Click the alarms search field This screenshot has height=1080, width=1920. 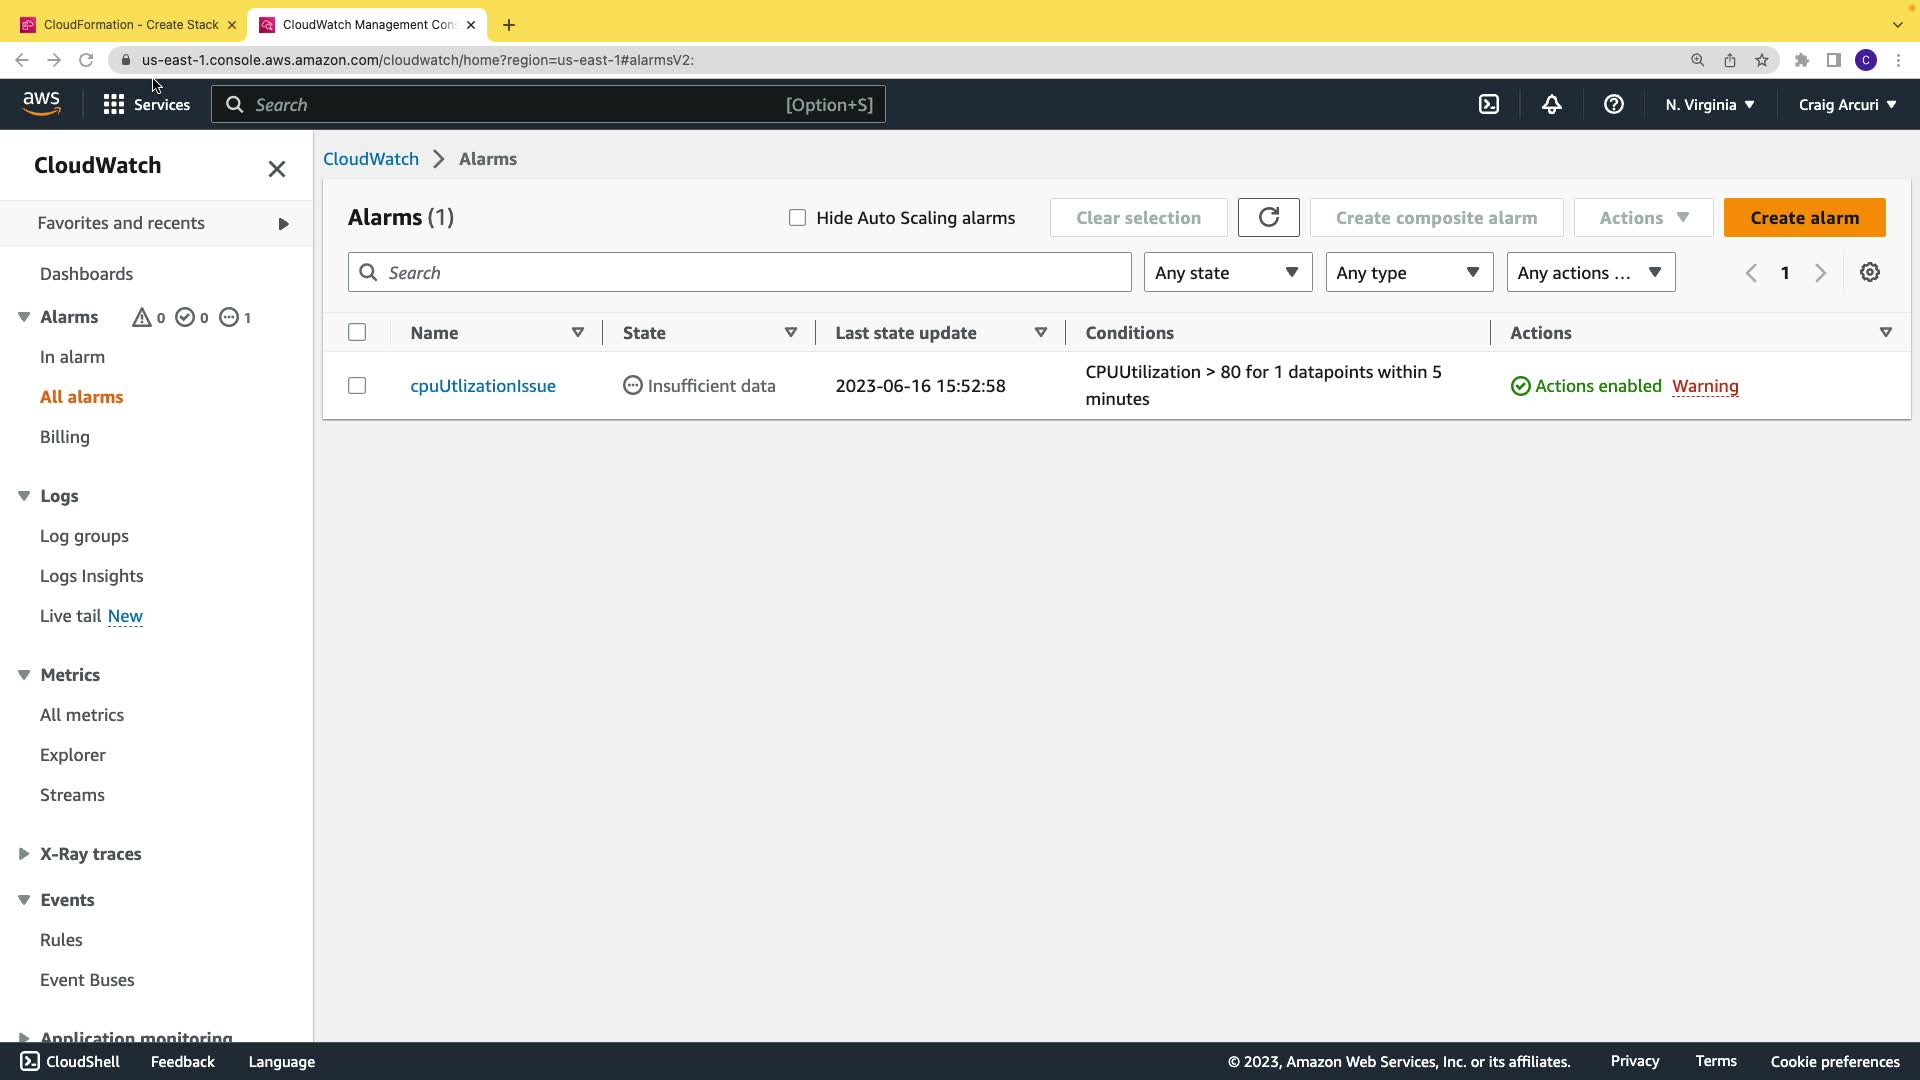740,272
